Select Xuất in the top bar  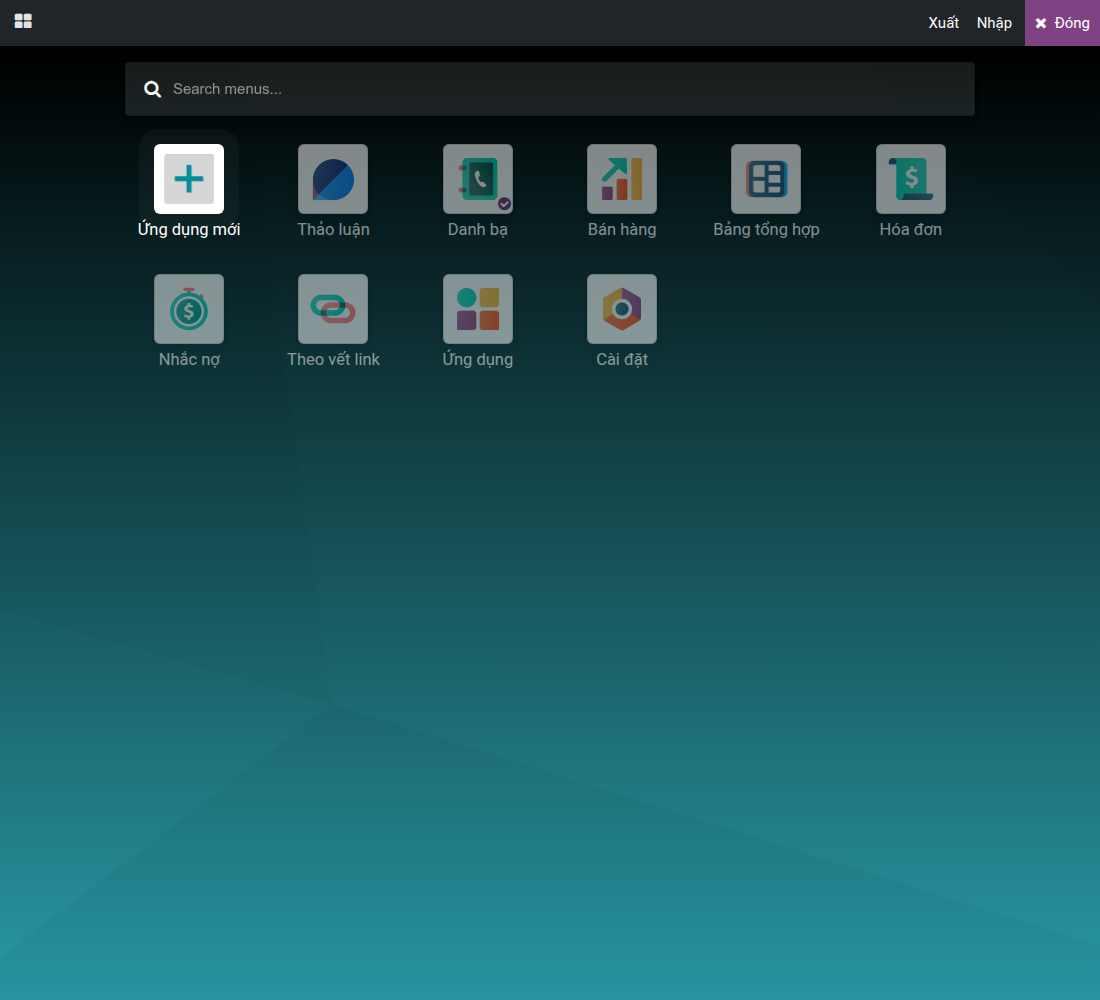click(x=944, y=22)
